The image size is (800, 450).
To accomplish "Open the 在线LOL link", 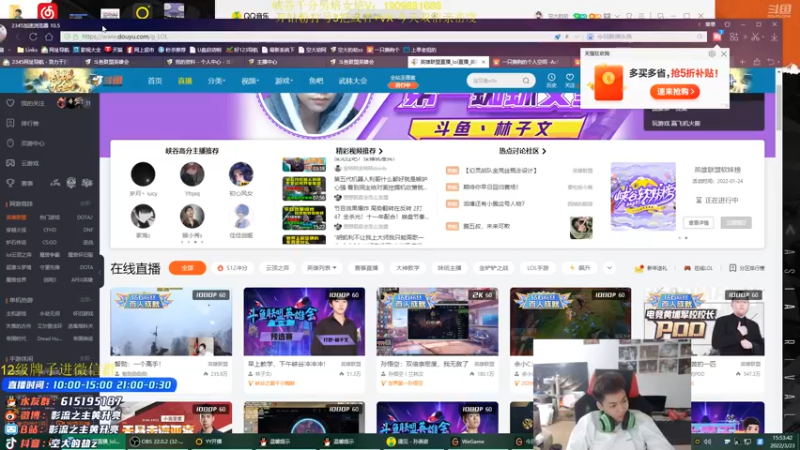I will [x=699, y=268].
